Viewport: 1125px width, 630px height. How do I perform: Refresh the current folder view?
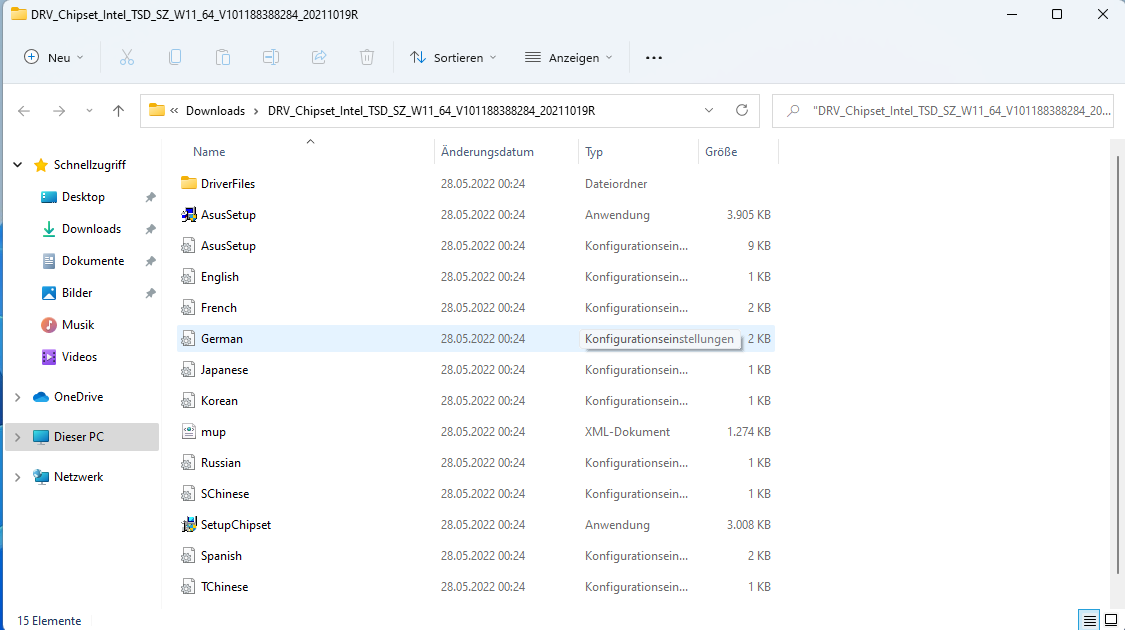coord(742,111)
